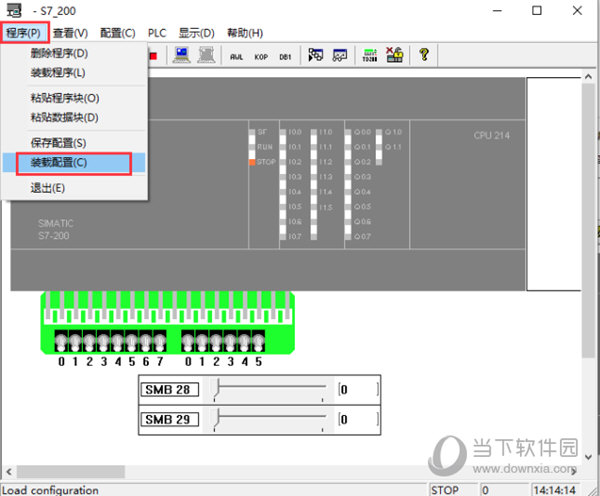Minimize the S7_200 window

(497, 11)
